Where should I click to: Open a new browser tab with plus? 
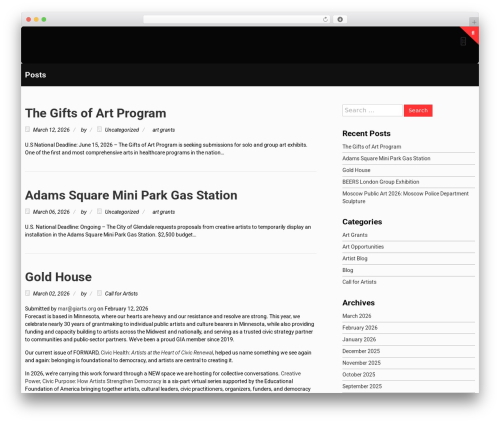tap(474, 22)
